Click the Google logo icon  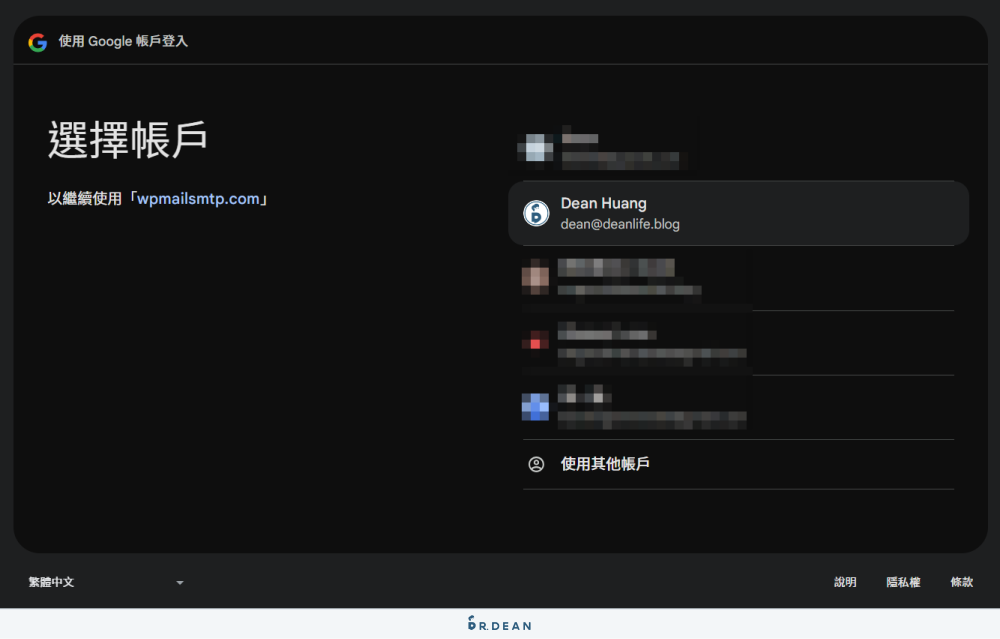pyautogui.click(x=38, y=41)
